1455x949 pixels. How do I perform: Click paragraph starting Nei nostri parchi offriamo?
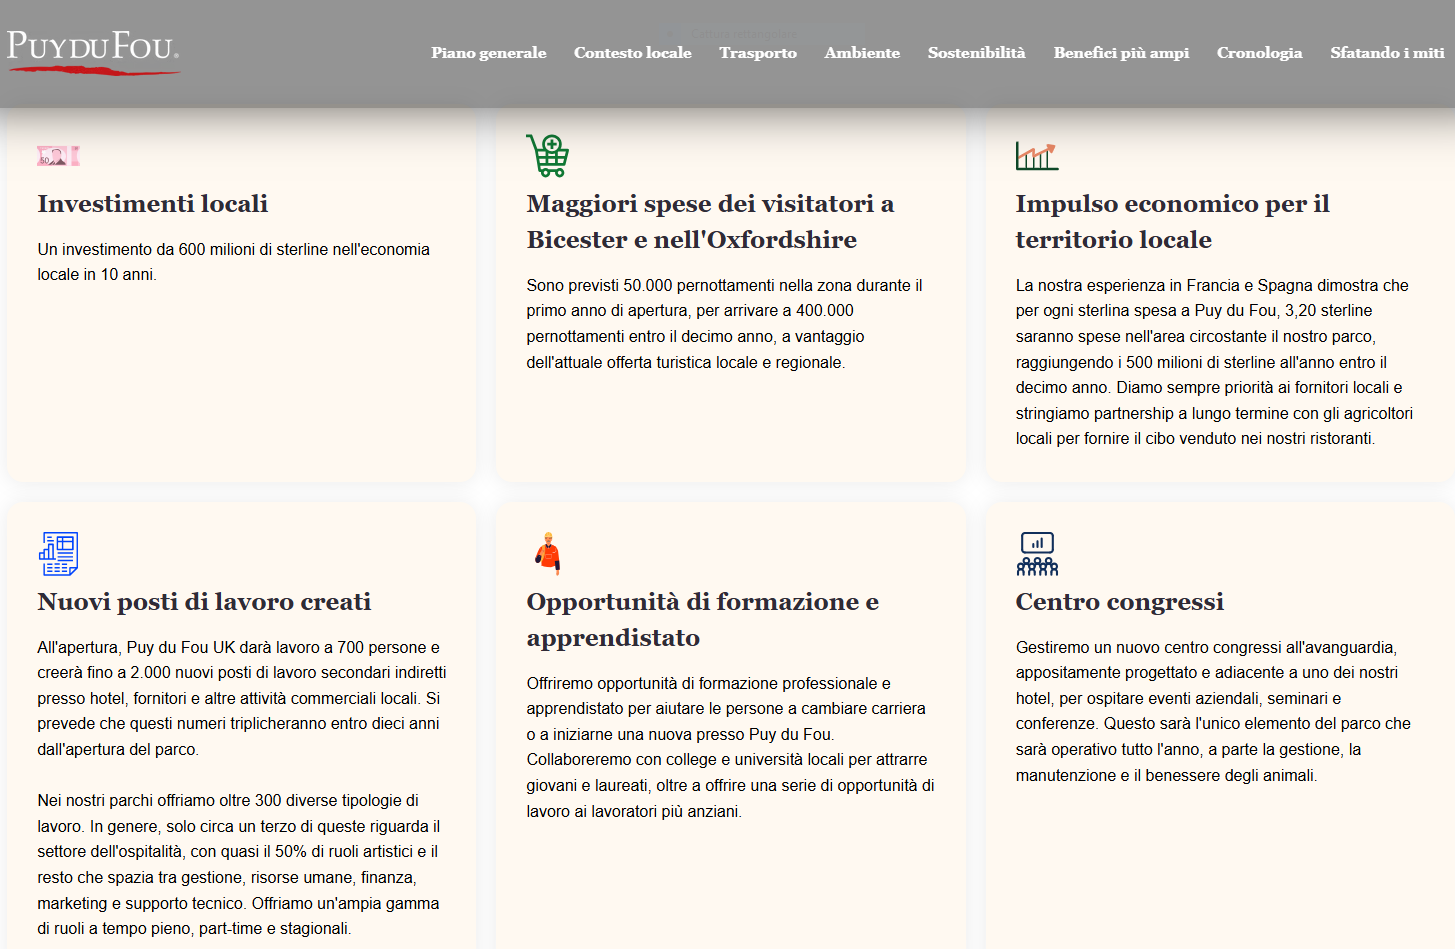[239, 864]
